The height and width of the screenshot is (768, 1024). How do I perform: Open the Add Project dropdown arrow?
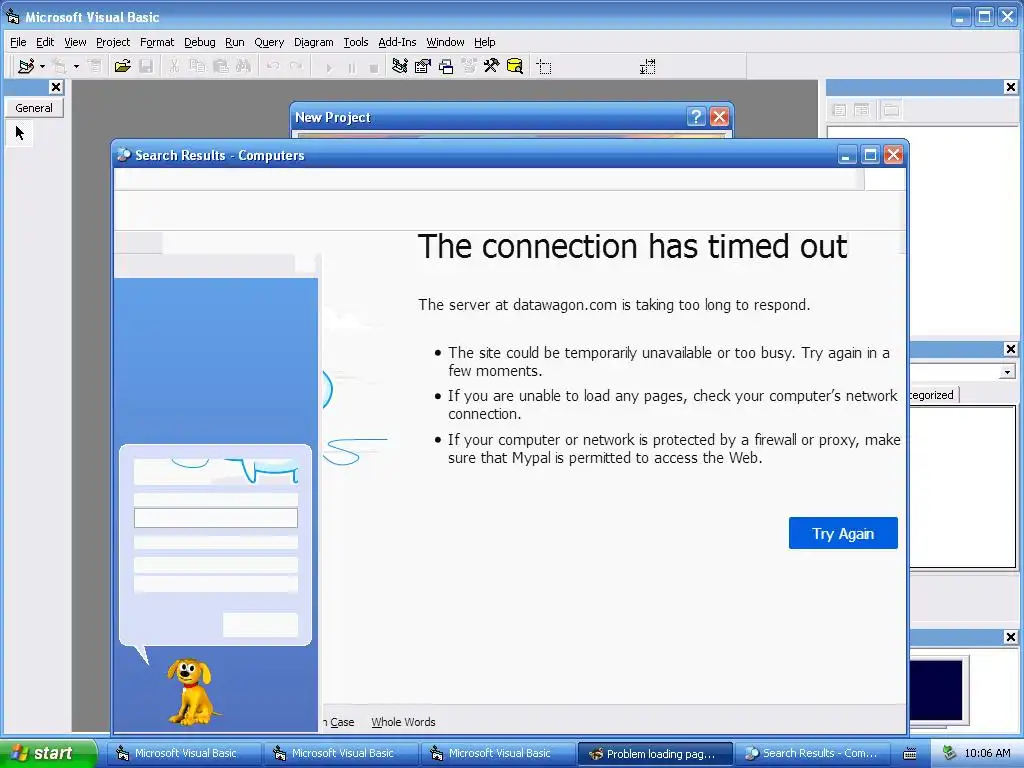coord(42,66)
